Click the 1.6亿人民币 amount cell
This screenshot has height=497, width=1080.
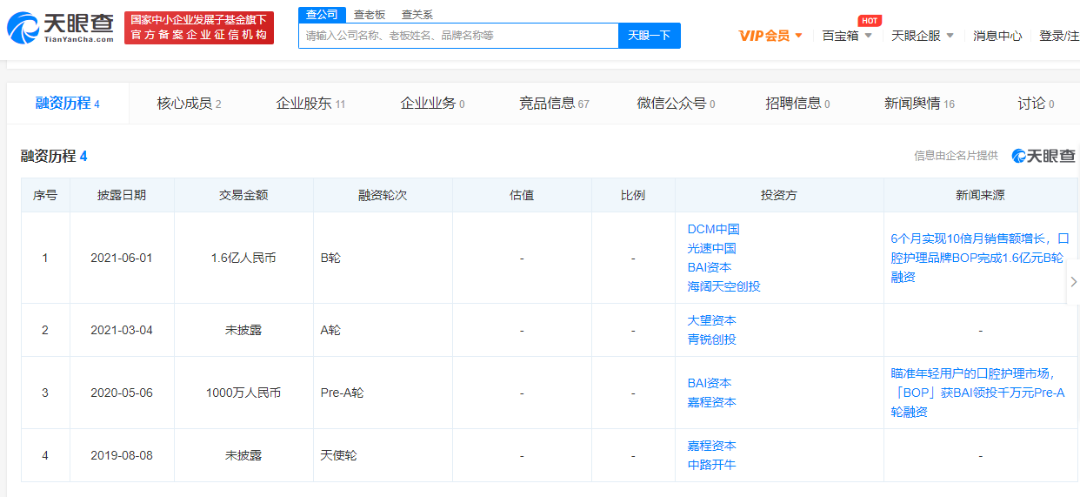click(244, 258)
